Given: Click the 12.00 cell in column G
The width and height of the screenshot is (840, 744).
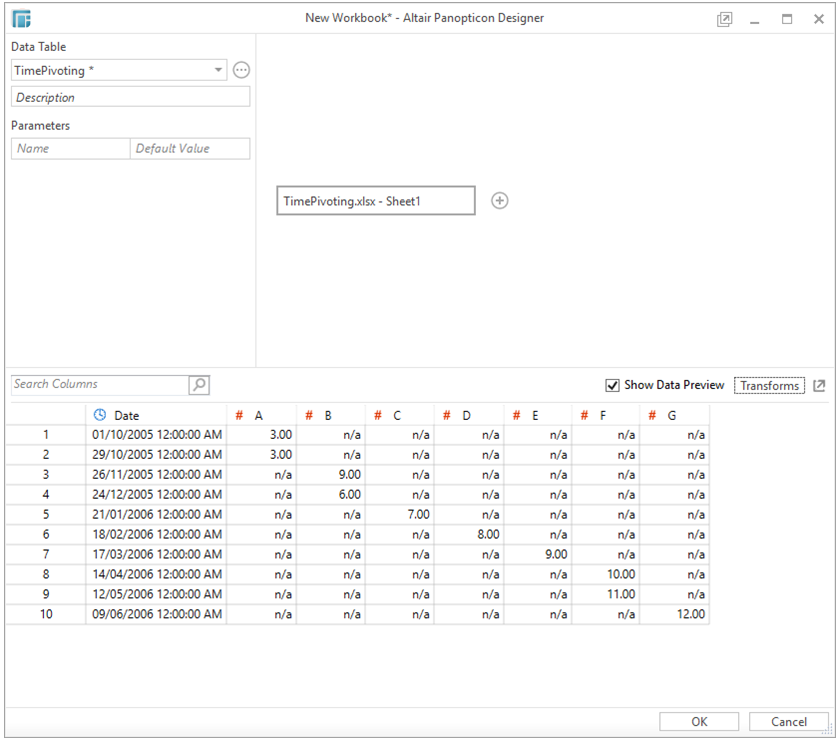Looking at the screenshot, I should click(674, 614).
